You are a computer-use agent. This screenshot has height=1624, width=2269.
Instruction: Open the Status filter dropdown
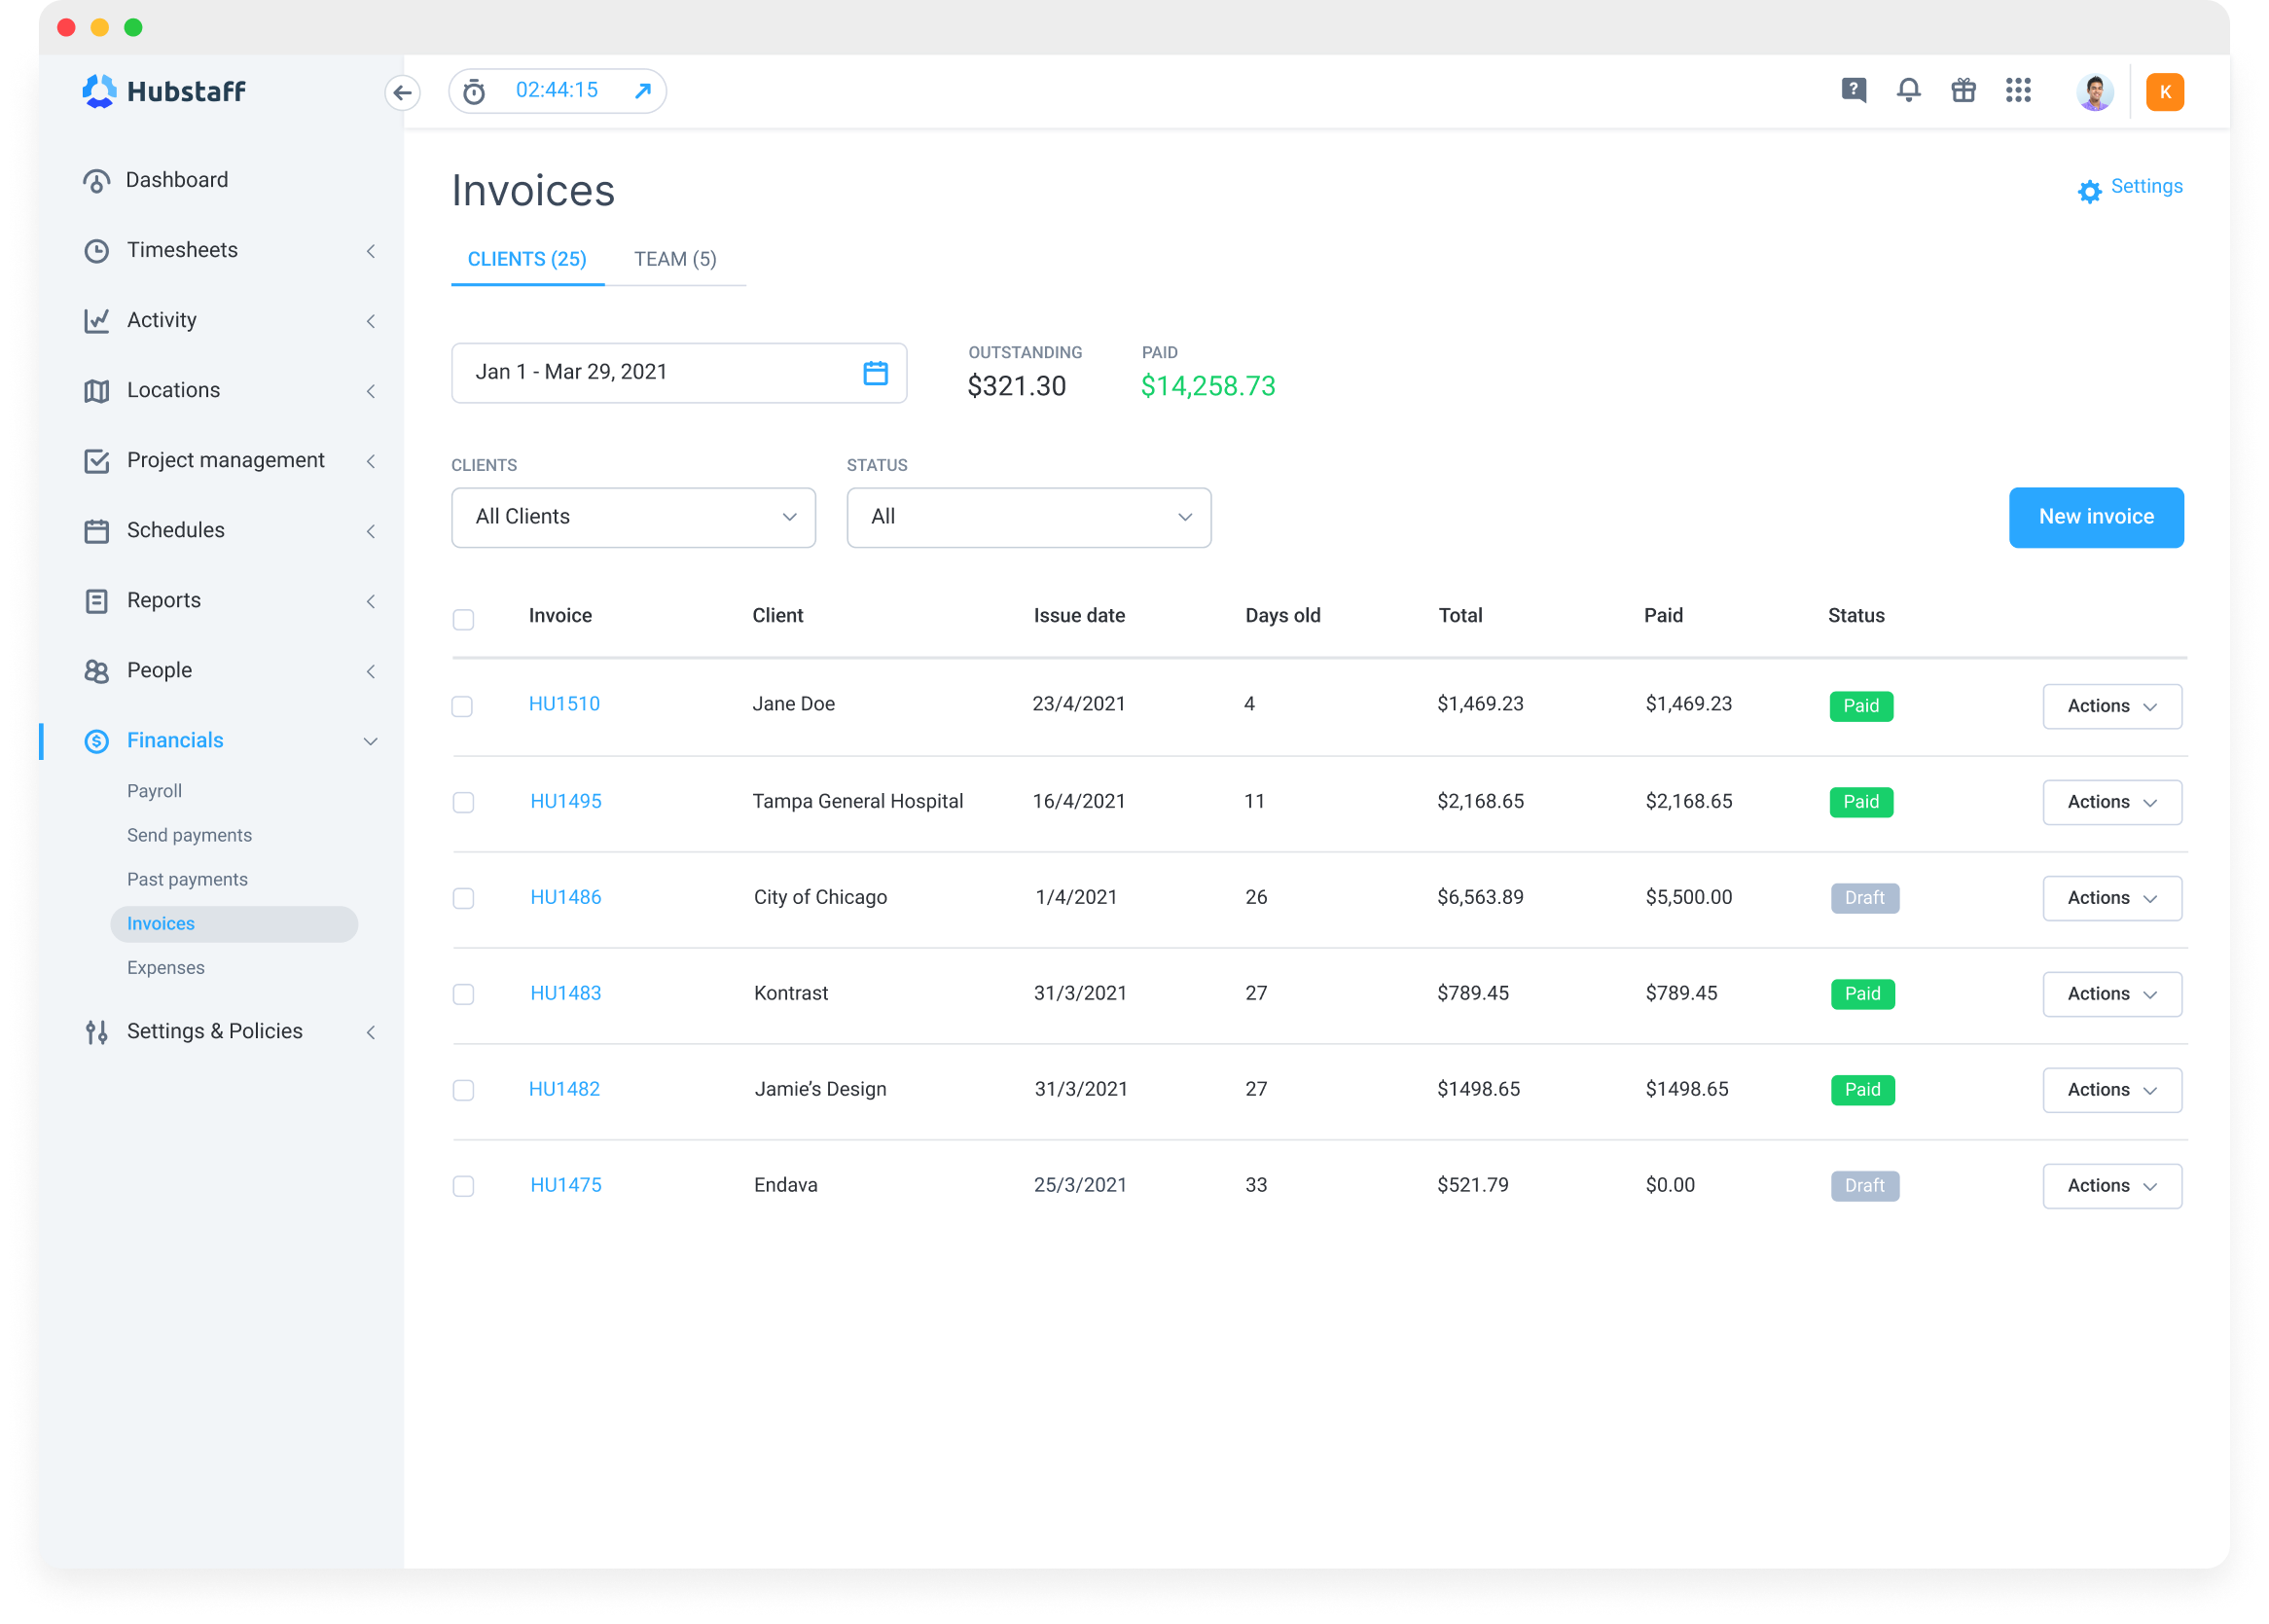[1028, 517]
